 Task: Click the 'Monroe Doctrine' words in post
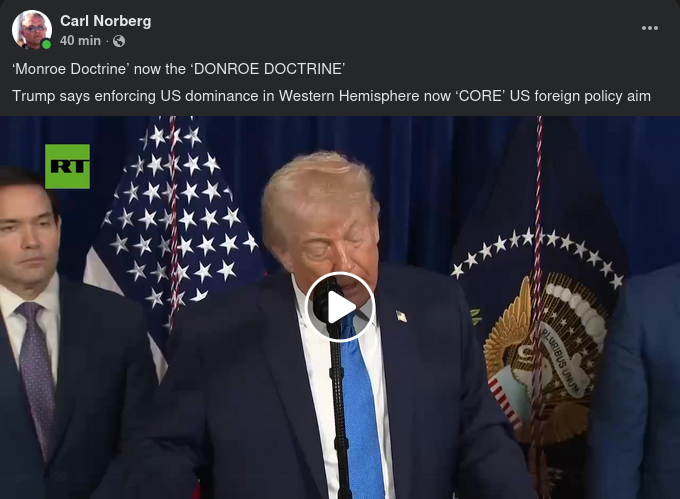pyautogui.click(x=71, y=69)
